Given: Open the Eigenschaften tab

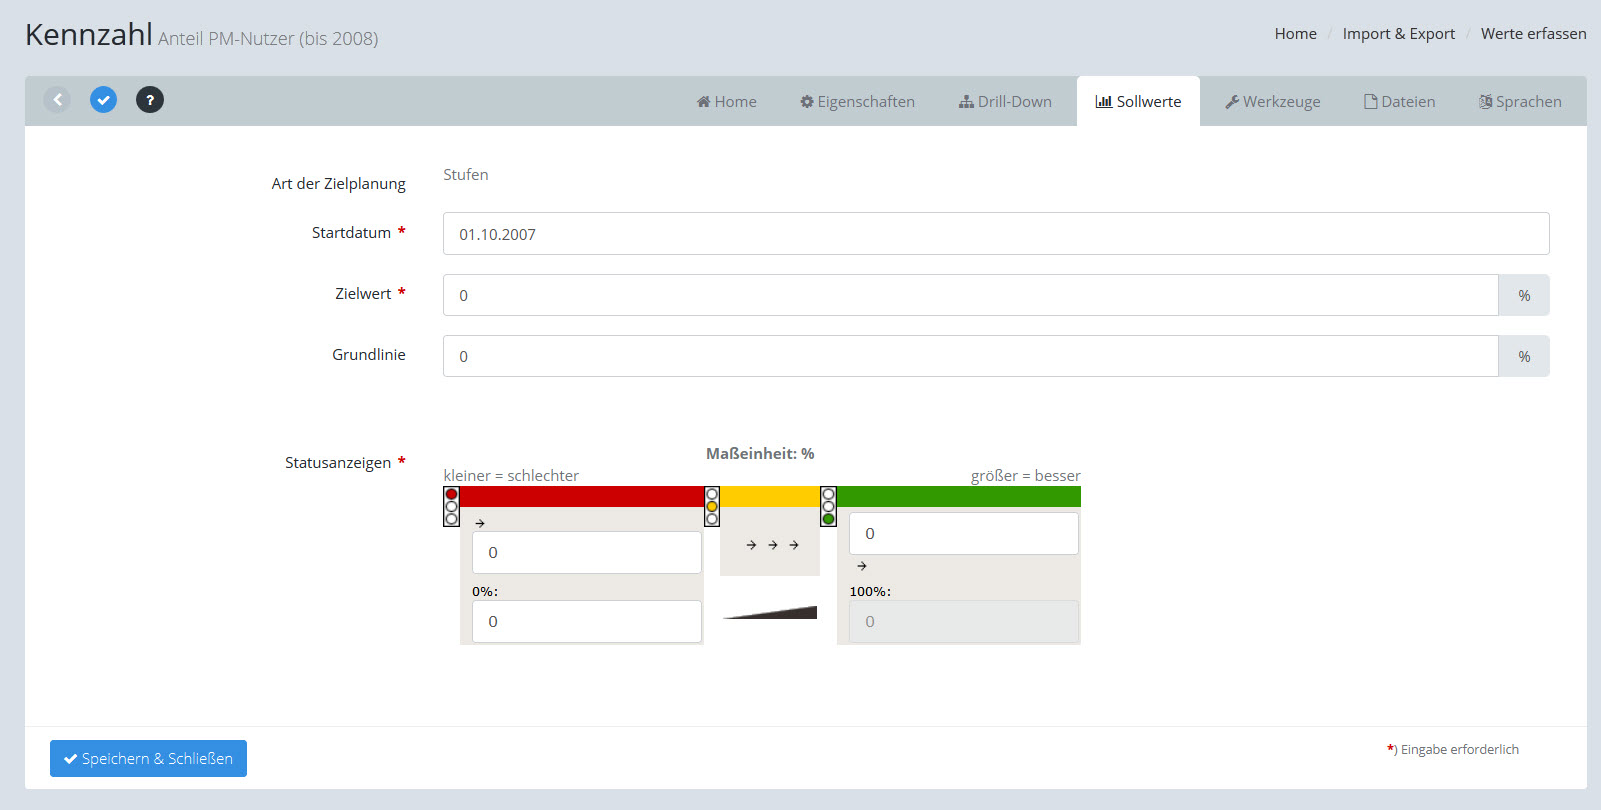Looking at the screenshot, I should click(x=857, y=102).
